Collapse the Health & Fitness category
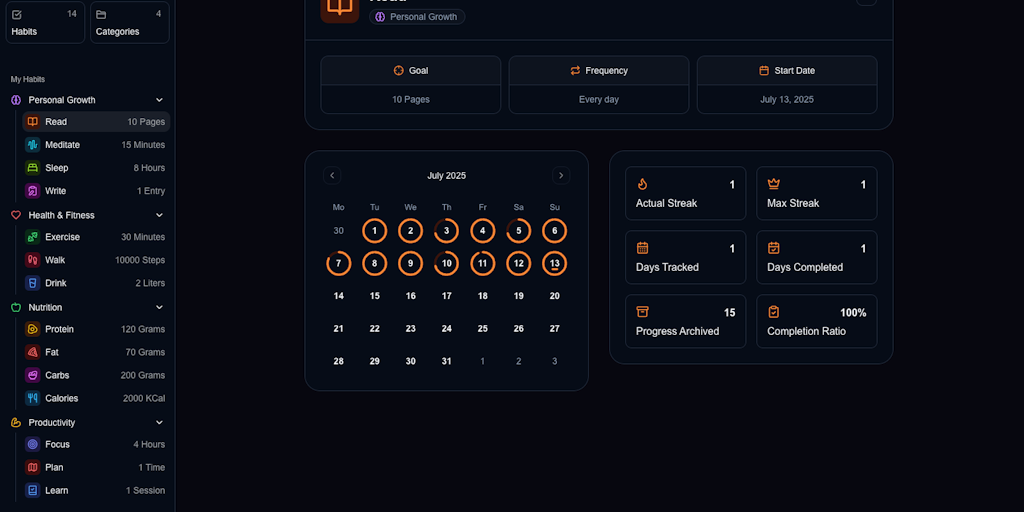Viewport: 1024px width, 512px height. 159,215
